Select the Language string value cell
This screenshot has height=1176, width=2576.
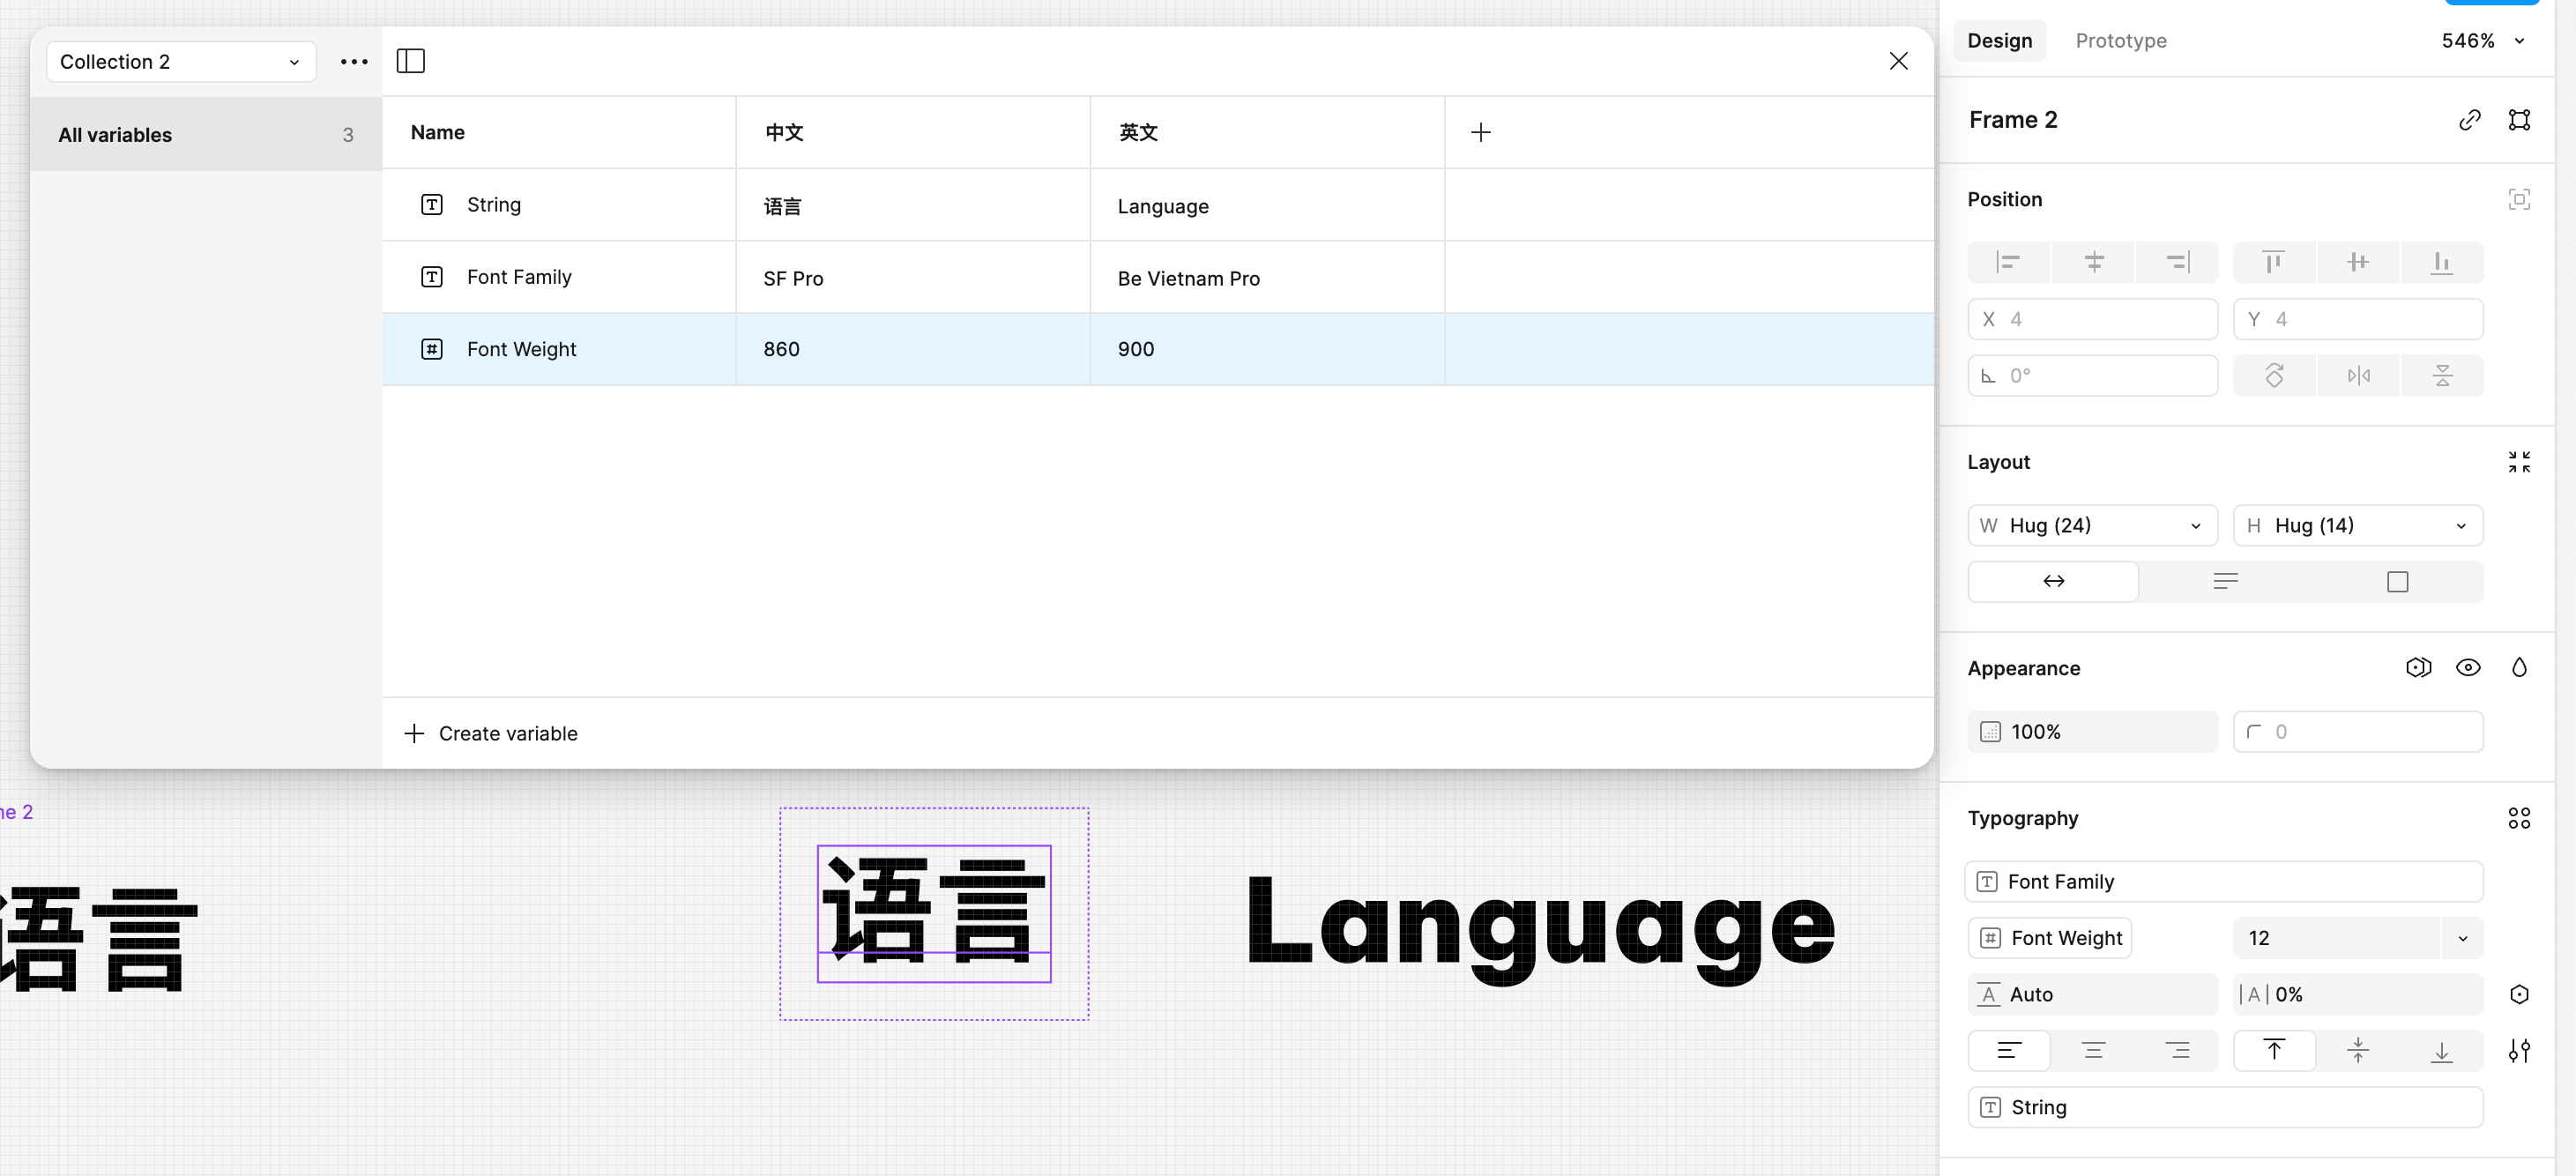pos(1267,205)
